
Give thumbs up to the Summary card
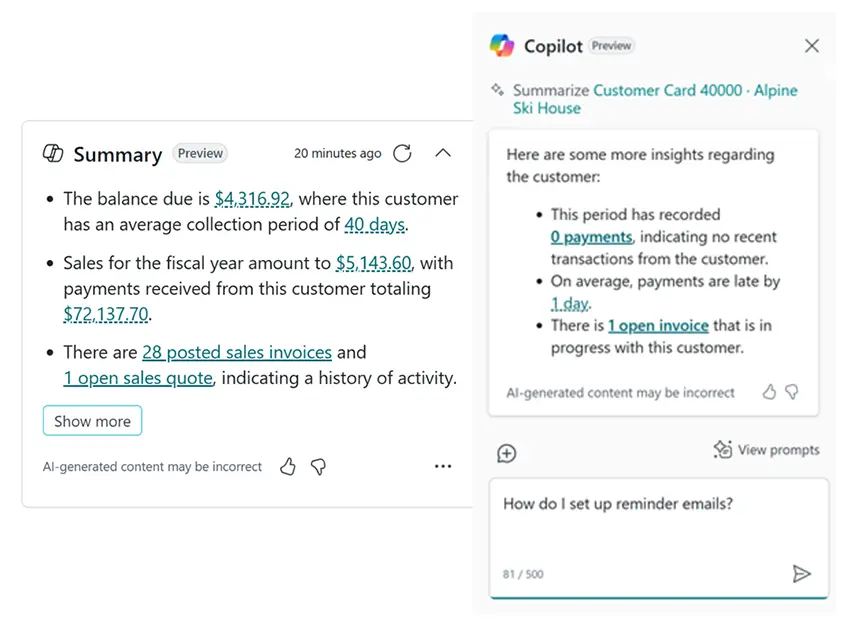(287, 467)
